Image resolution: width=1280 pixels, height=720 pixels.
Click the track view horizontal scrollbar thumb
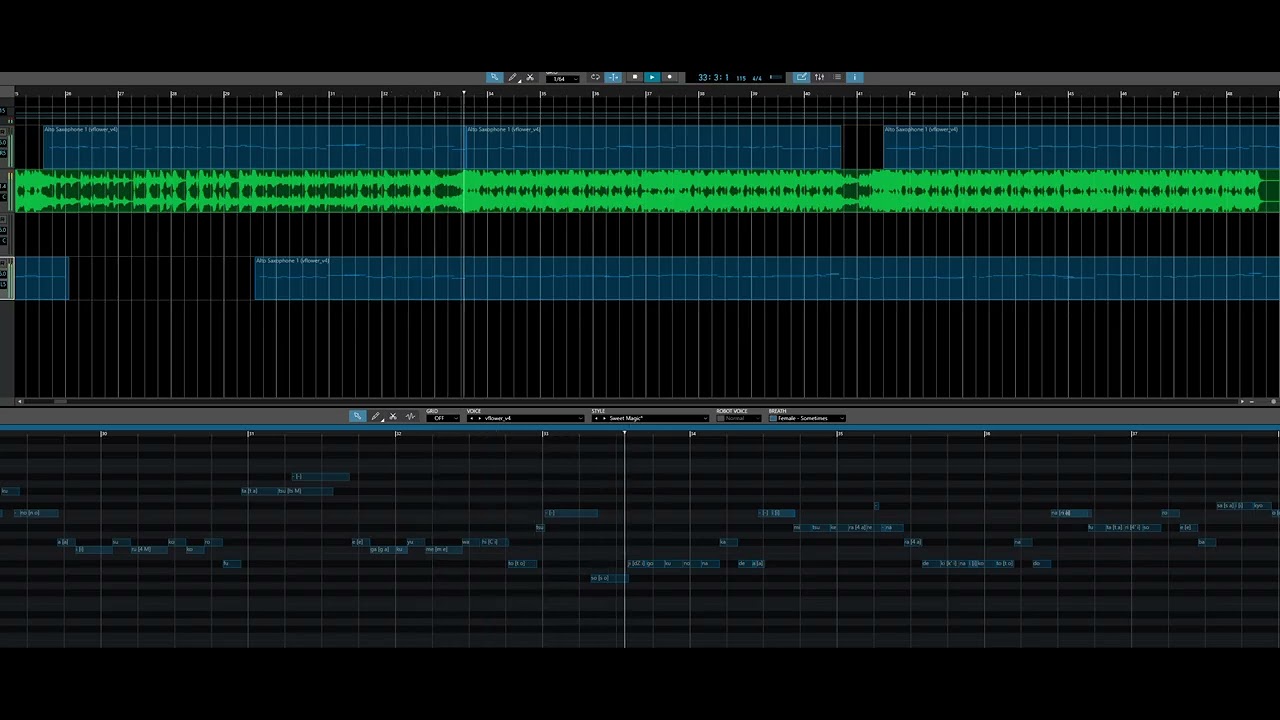click(x=60, y=401)
